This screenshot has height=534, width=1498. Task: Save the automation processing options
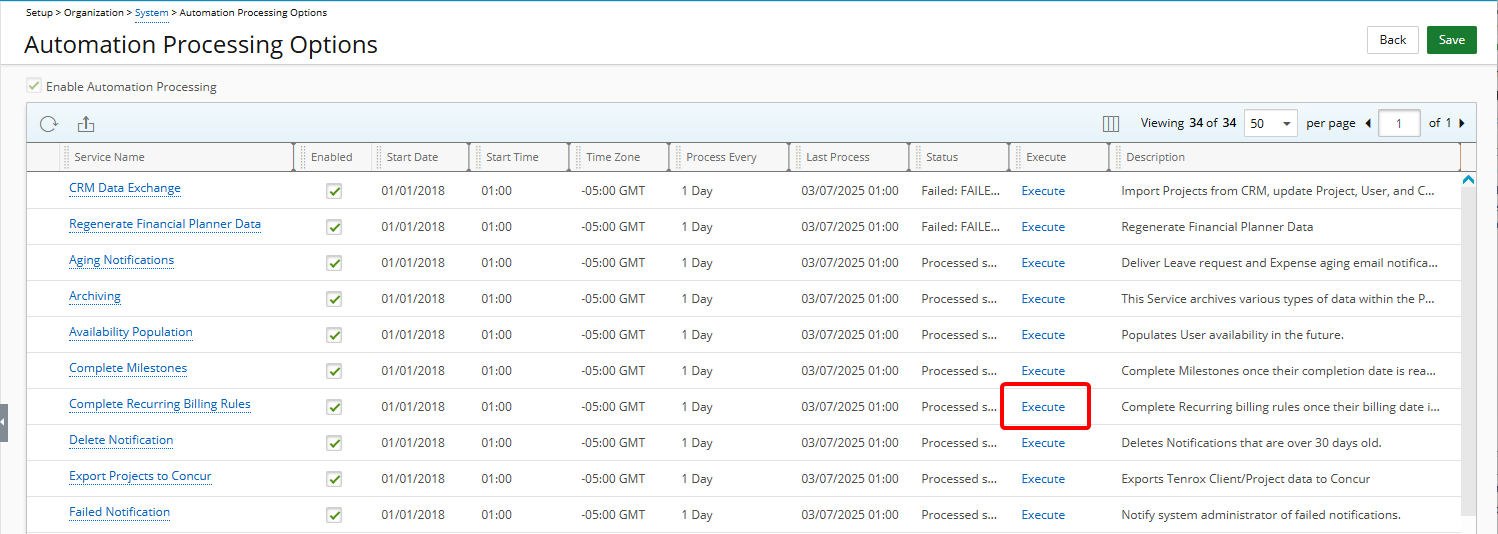click(1452, 40)
